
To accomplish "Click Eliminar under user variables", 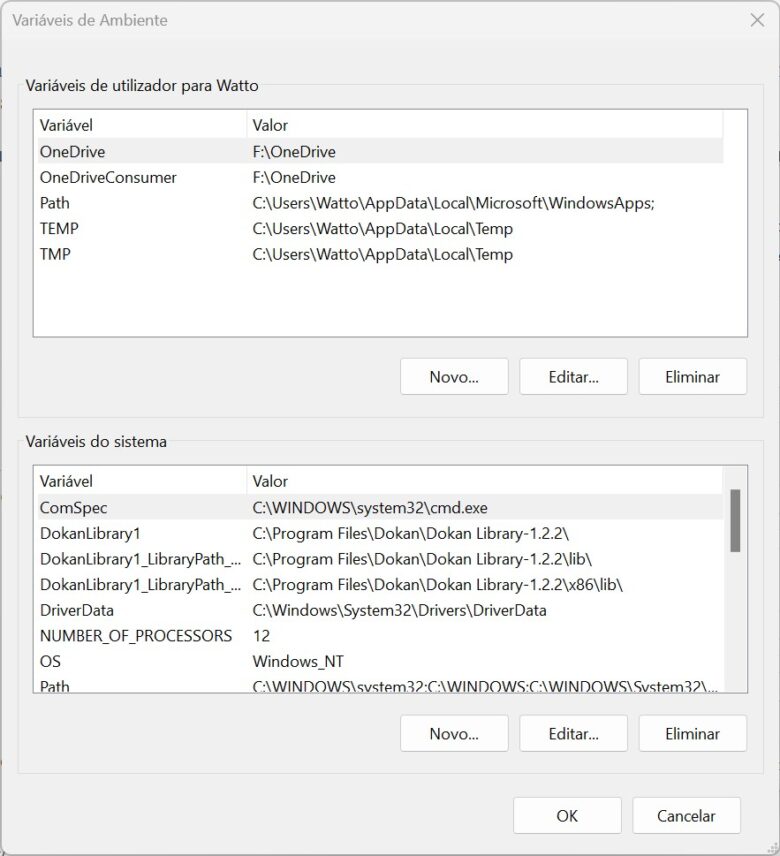I will [692, 377].
